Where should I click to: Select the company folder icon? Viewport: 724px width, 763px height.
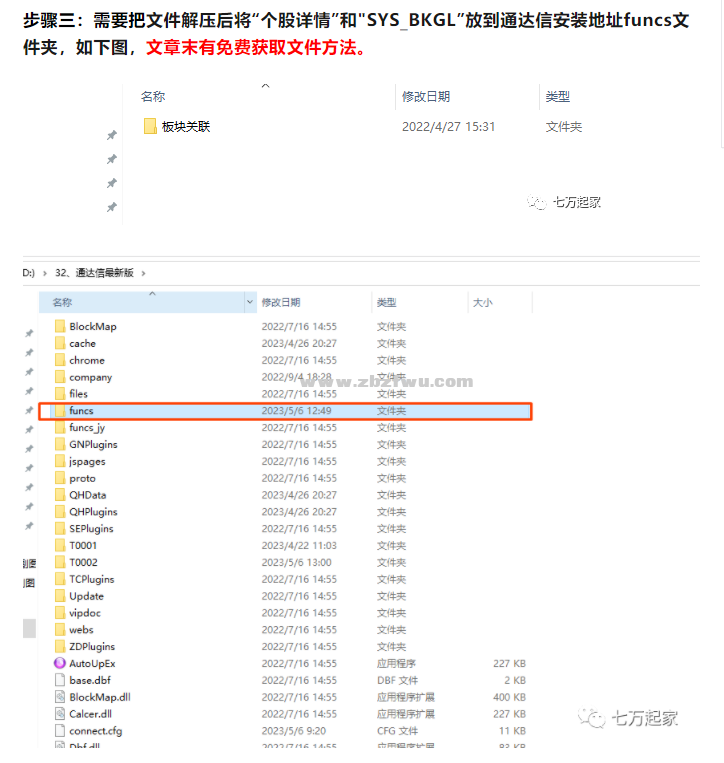coord(60,377)
